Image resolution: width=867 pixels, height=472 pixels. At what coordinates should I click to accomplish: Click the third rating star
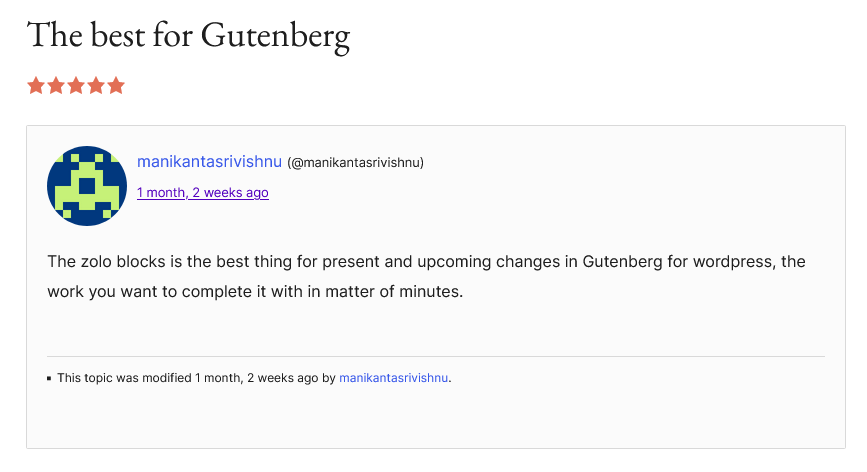coord(76,86)
